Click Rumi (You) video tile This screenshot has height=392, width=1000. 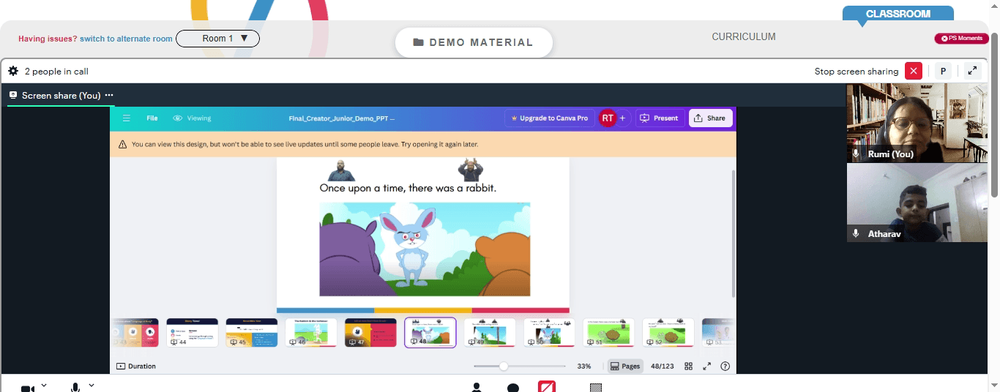coord(917,122)
